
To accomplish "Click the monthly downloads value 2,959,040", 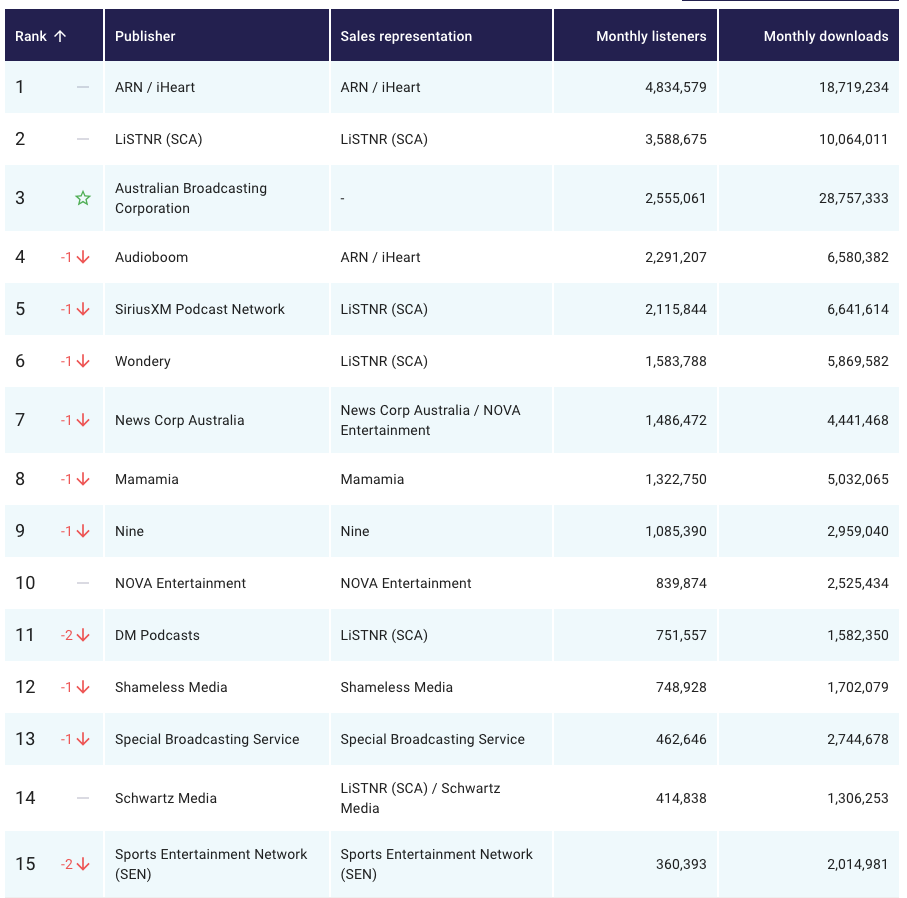I will click(x=858, y=532).
